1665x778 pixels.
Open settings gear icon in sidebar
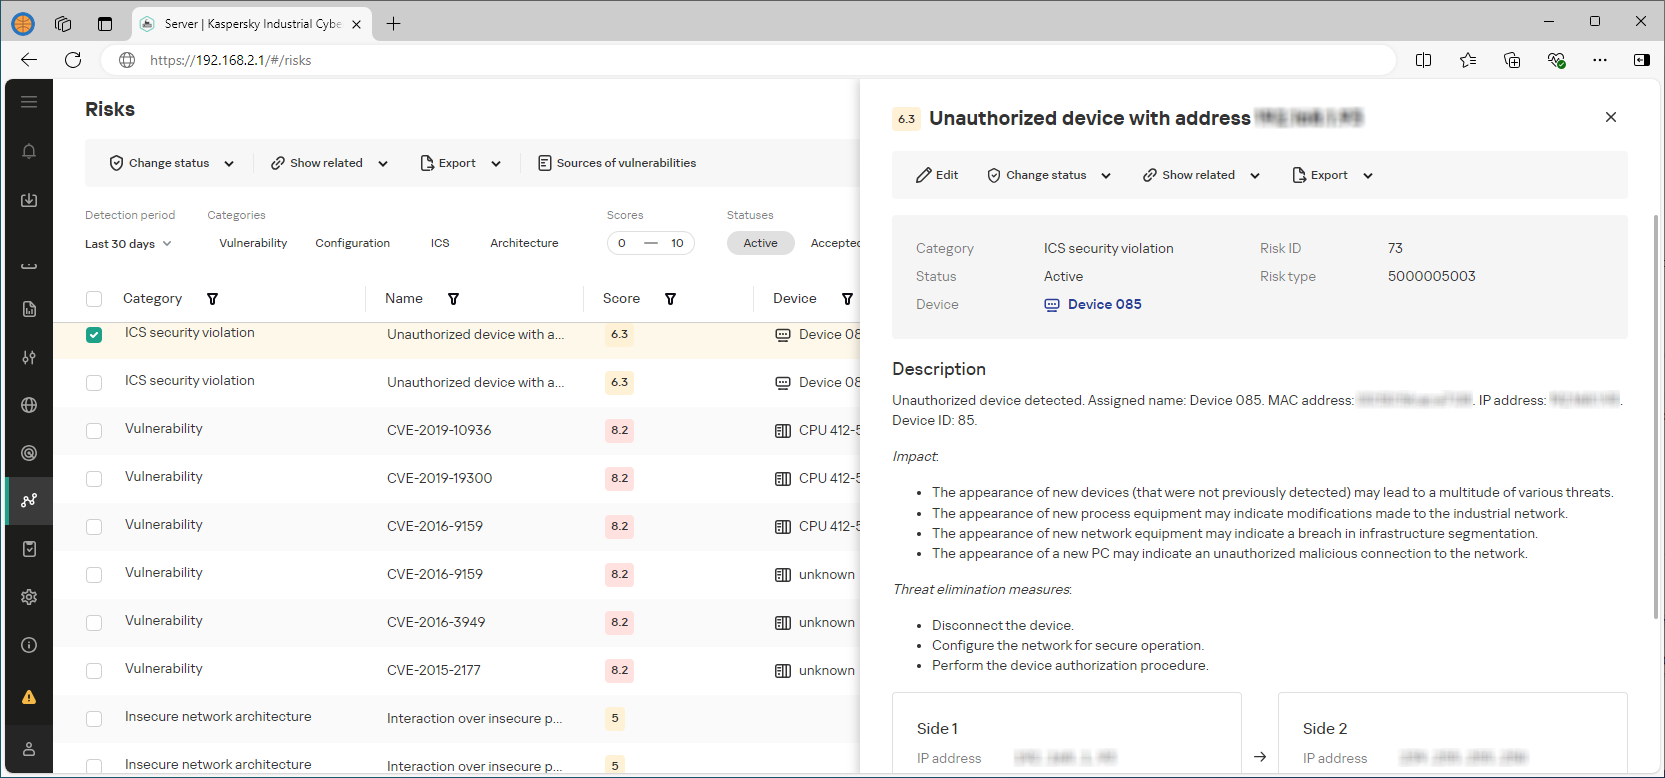[29, 597]
